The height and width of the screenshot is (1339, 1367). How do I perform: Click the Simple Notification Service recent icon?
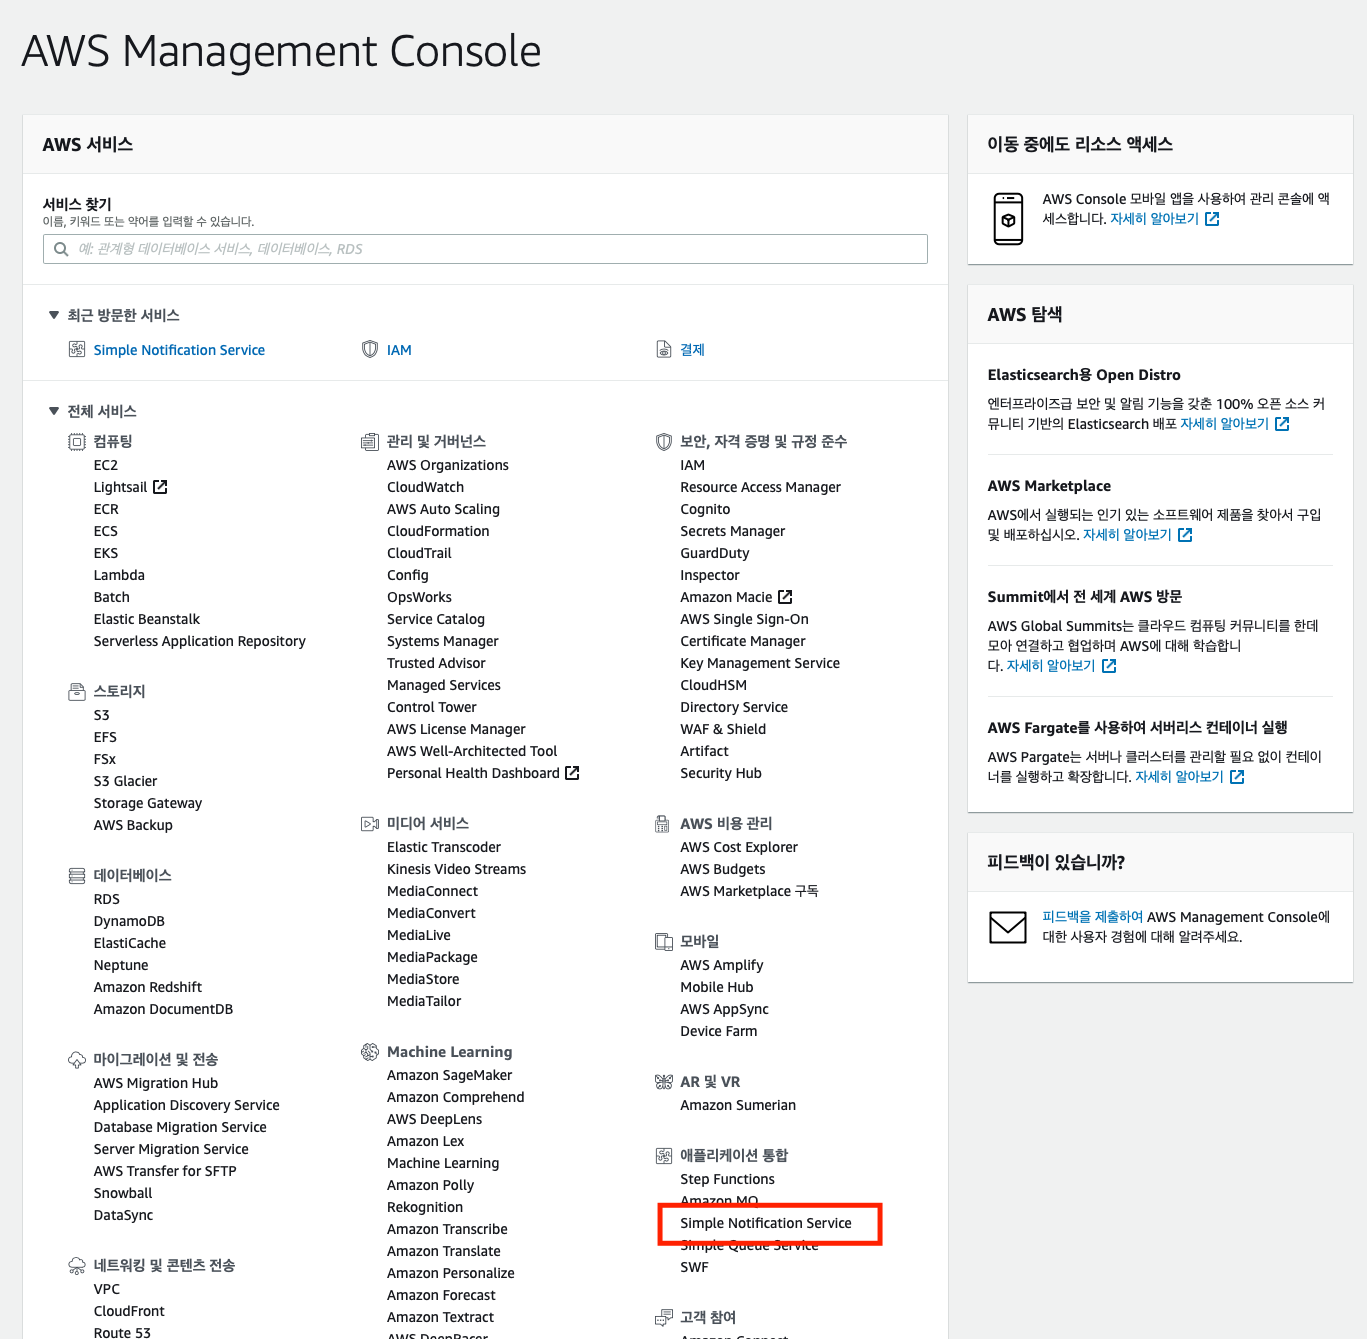pyautogui.click(x=77, y=349)
